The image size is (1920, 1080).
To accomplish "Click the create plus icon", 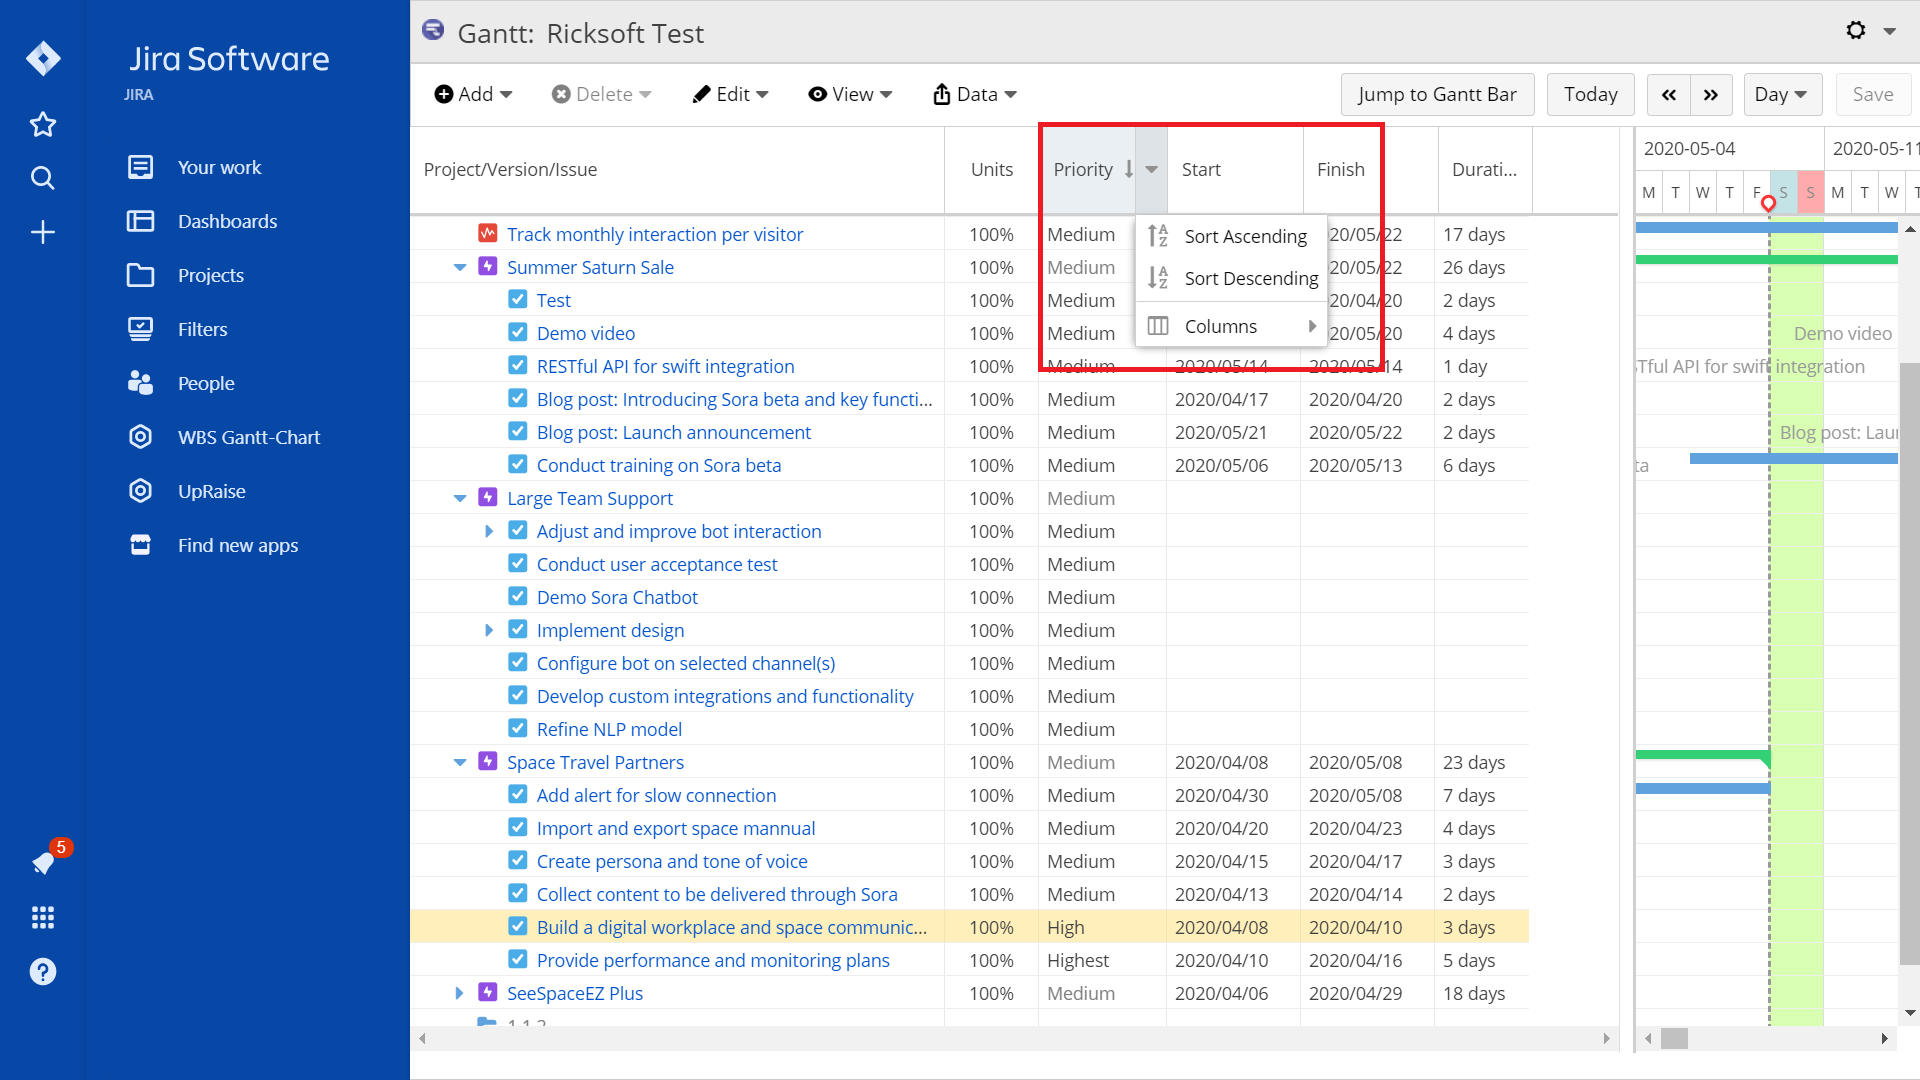I will 43,233.
